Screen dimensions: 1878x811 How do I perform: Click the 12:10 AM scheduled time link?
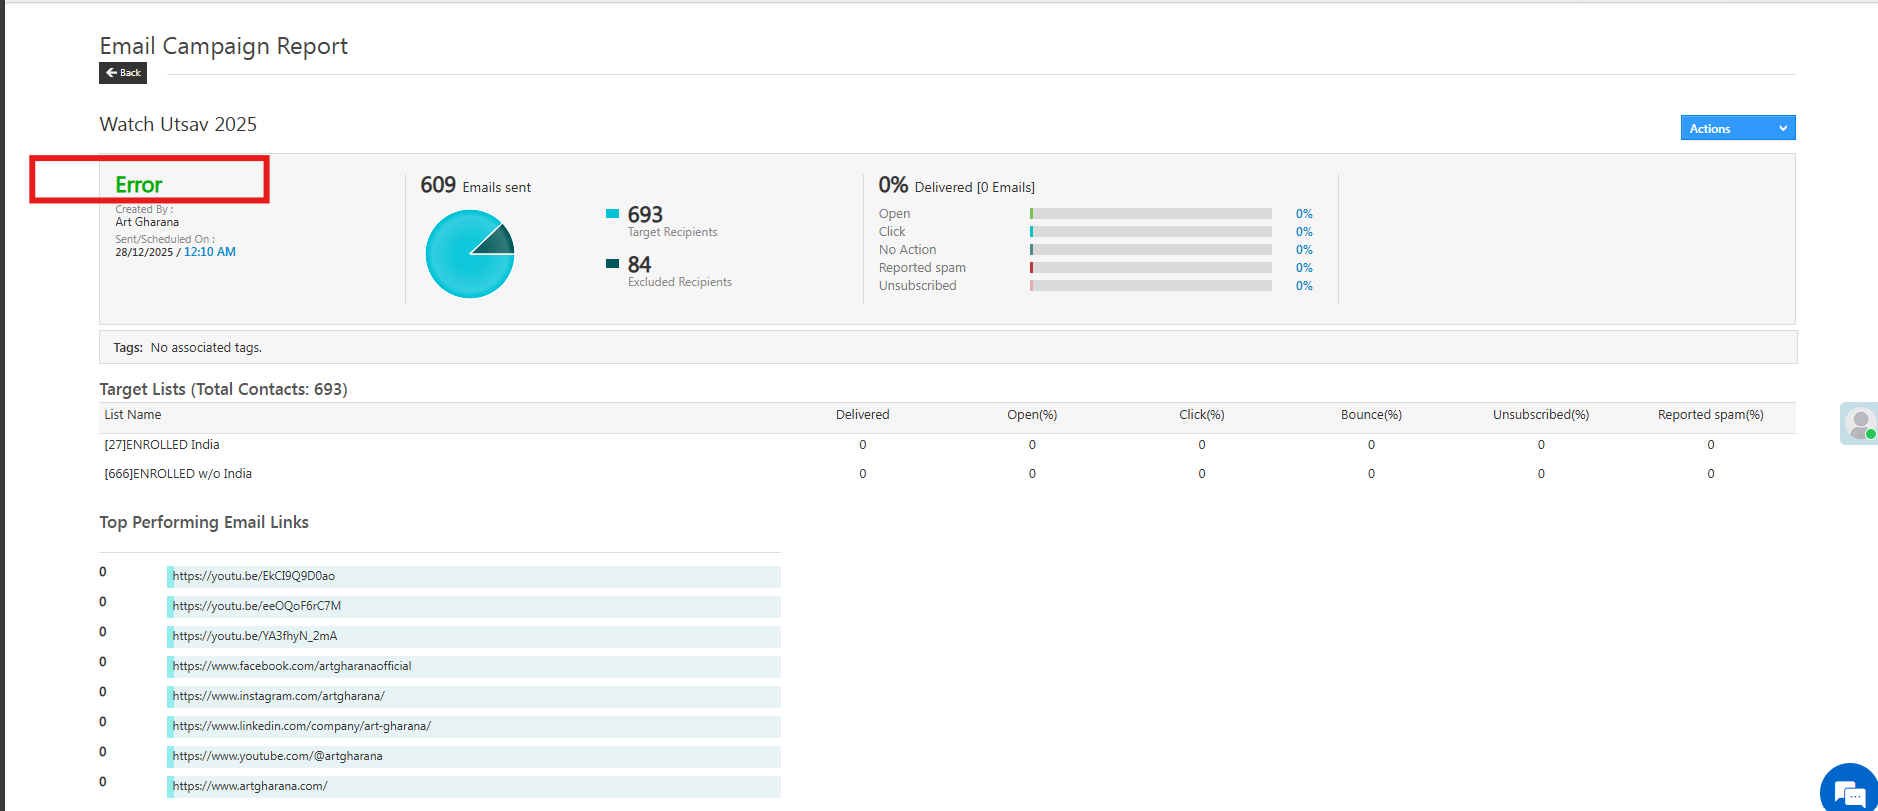point(210,252)
